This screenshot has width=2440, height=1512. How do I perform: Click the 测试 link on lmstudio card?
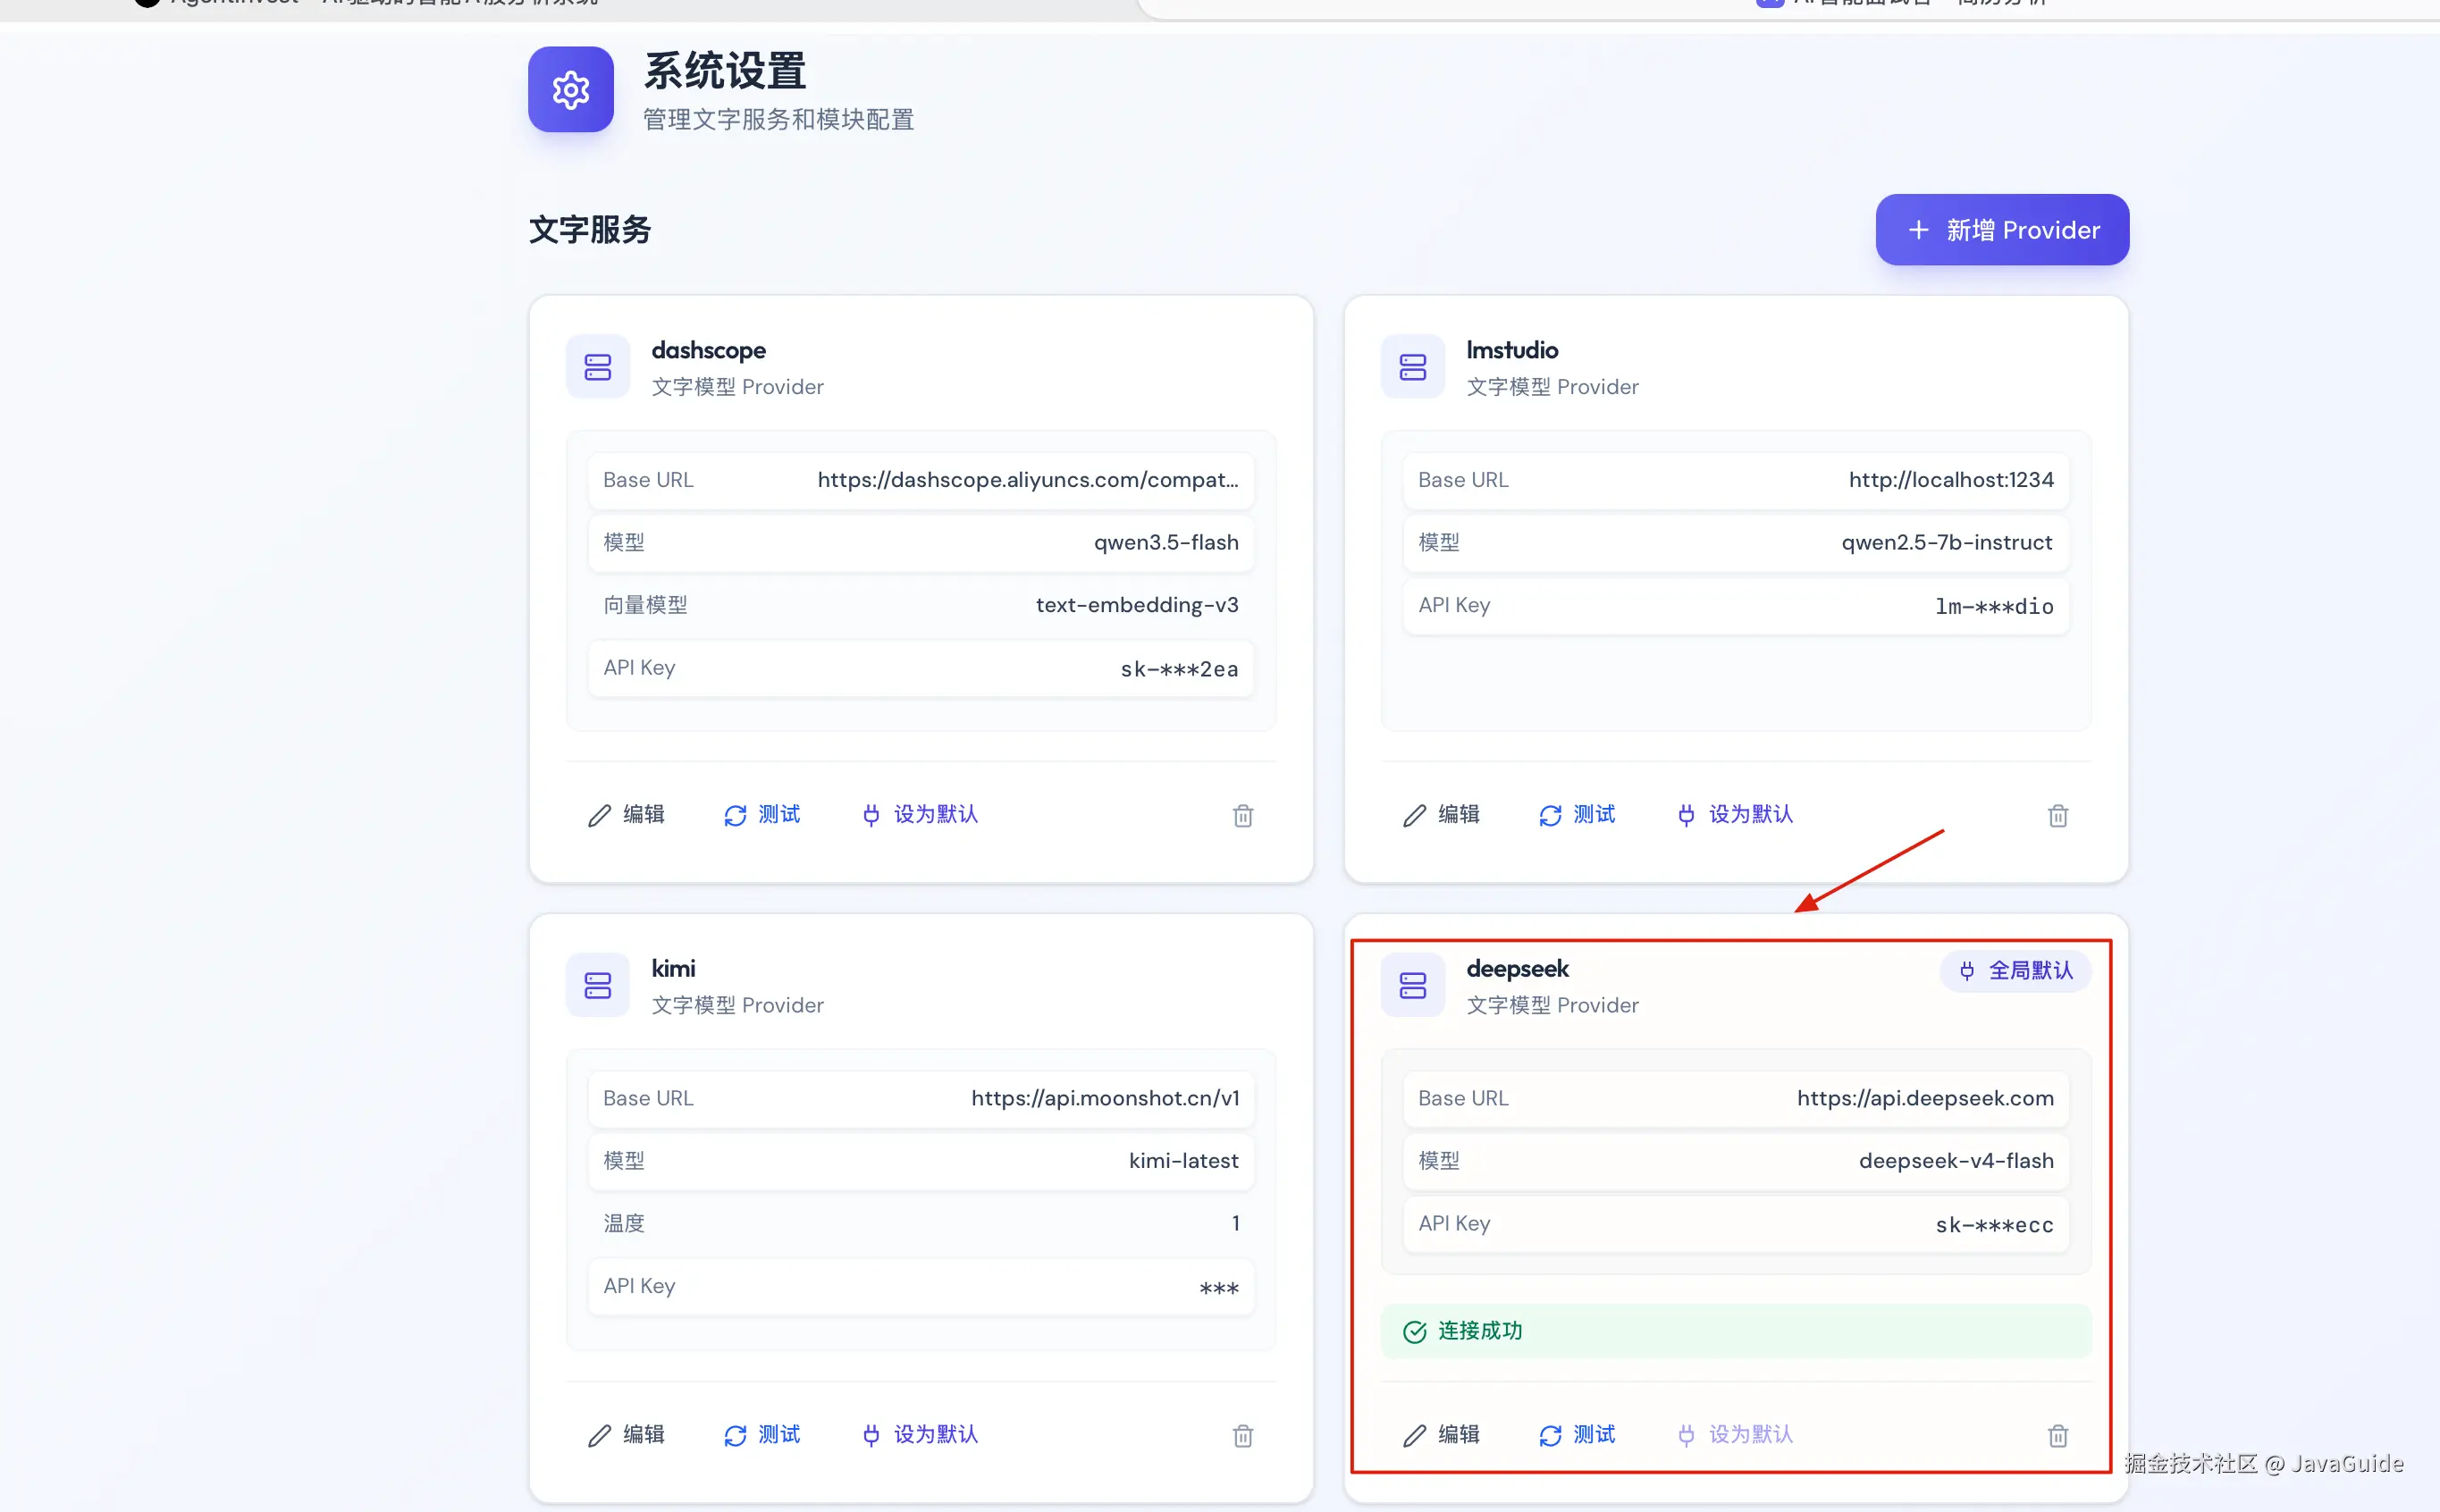[x=1593, y=815]
